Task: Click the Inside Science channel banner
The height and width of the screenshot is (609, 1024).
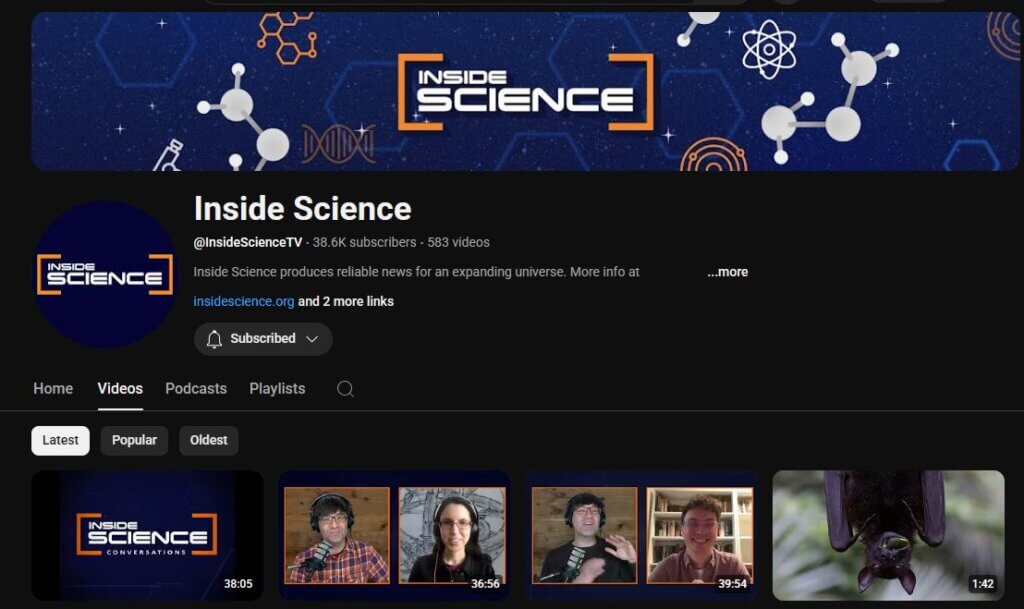Action: click(526, 91)
